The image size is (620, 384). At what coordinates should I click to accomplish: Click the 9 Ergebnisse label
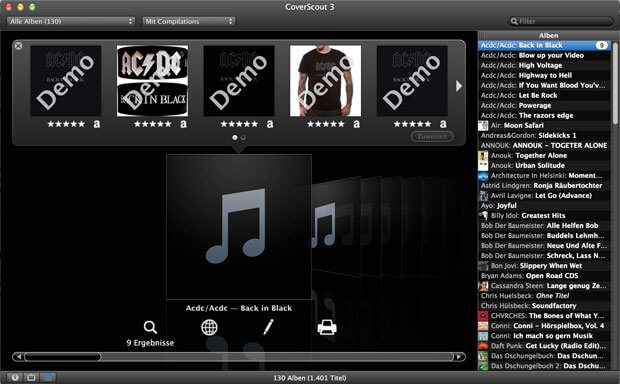pyautogui.click(x=150, y=343)
